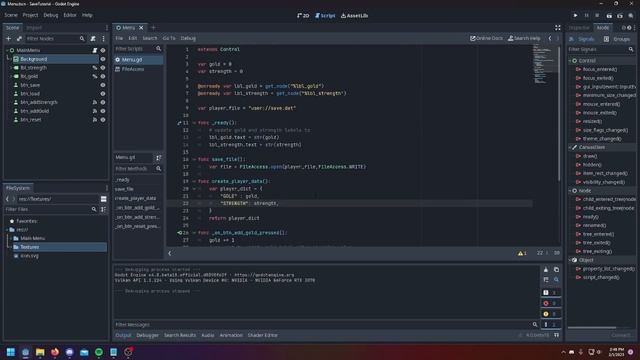The width and height of the screenshot is (640, 360).
Task: Toggle visibility of btn_save node
Action: pos(103,85)
